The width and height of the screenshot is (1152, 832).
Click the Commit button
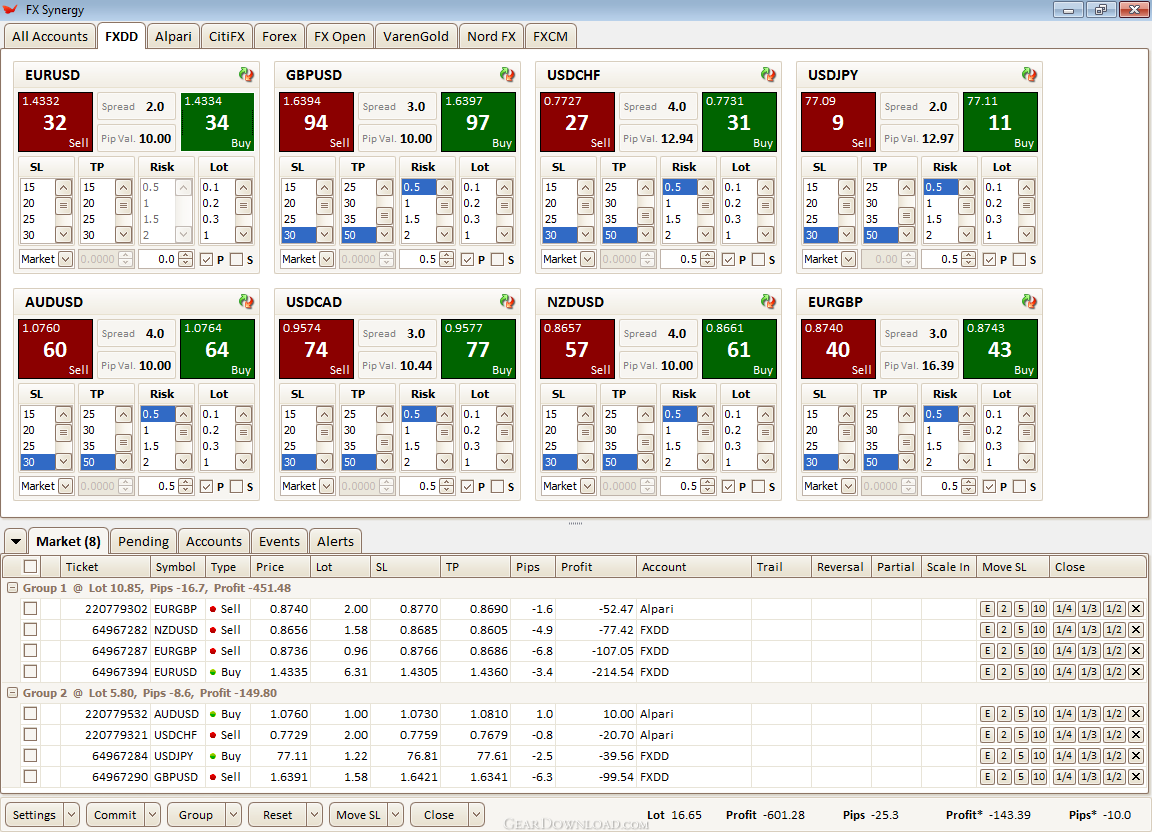tap(115, 814)
